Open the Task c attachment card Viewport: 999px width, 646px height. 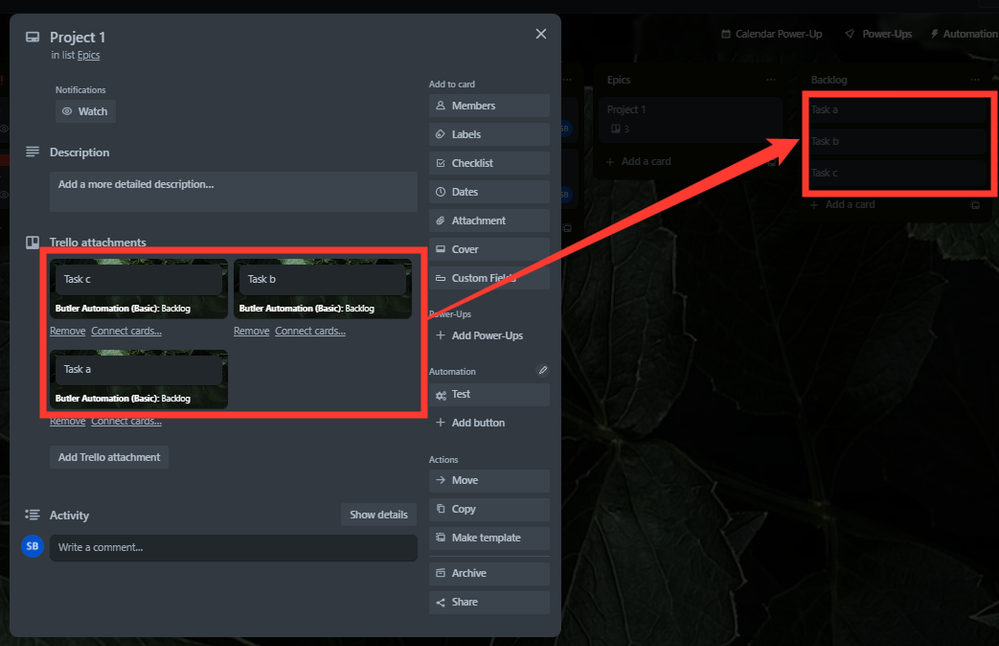tap(139, 289)
